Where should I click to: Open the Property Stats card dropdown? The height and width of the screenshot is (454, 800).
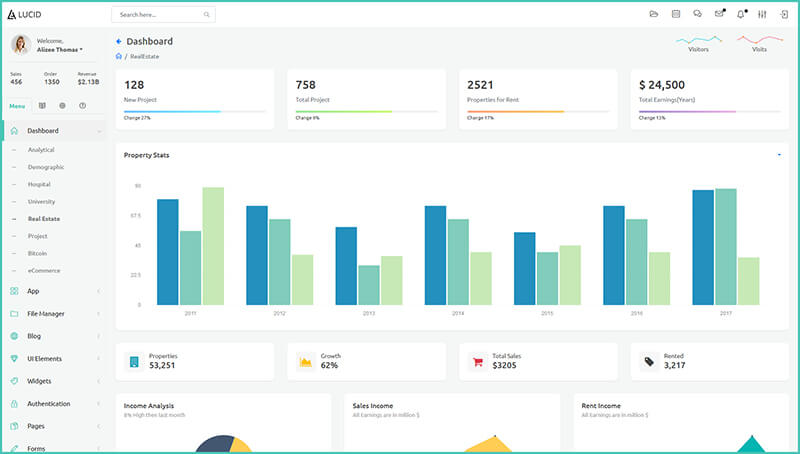pos(778,155)
